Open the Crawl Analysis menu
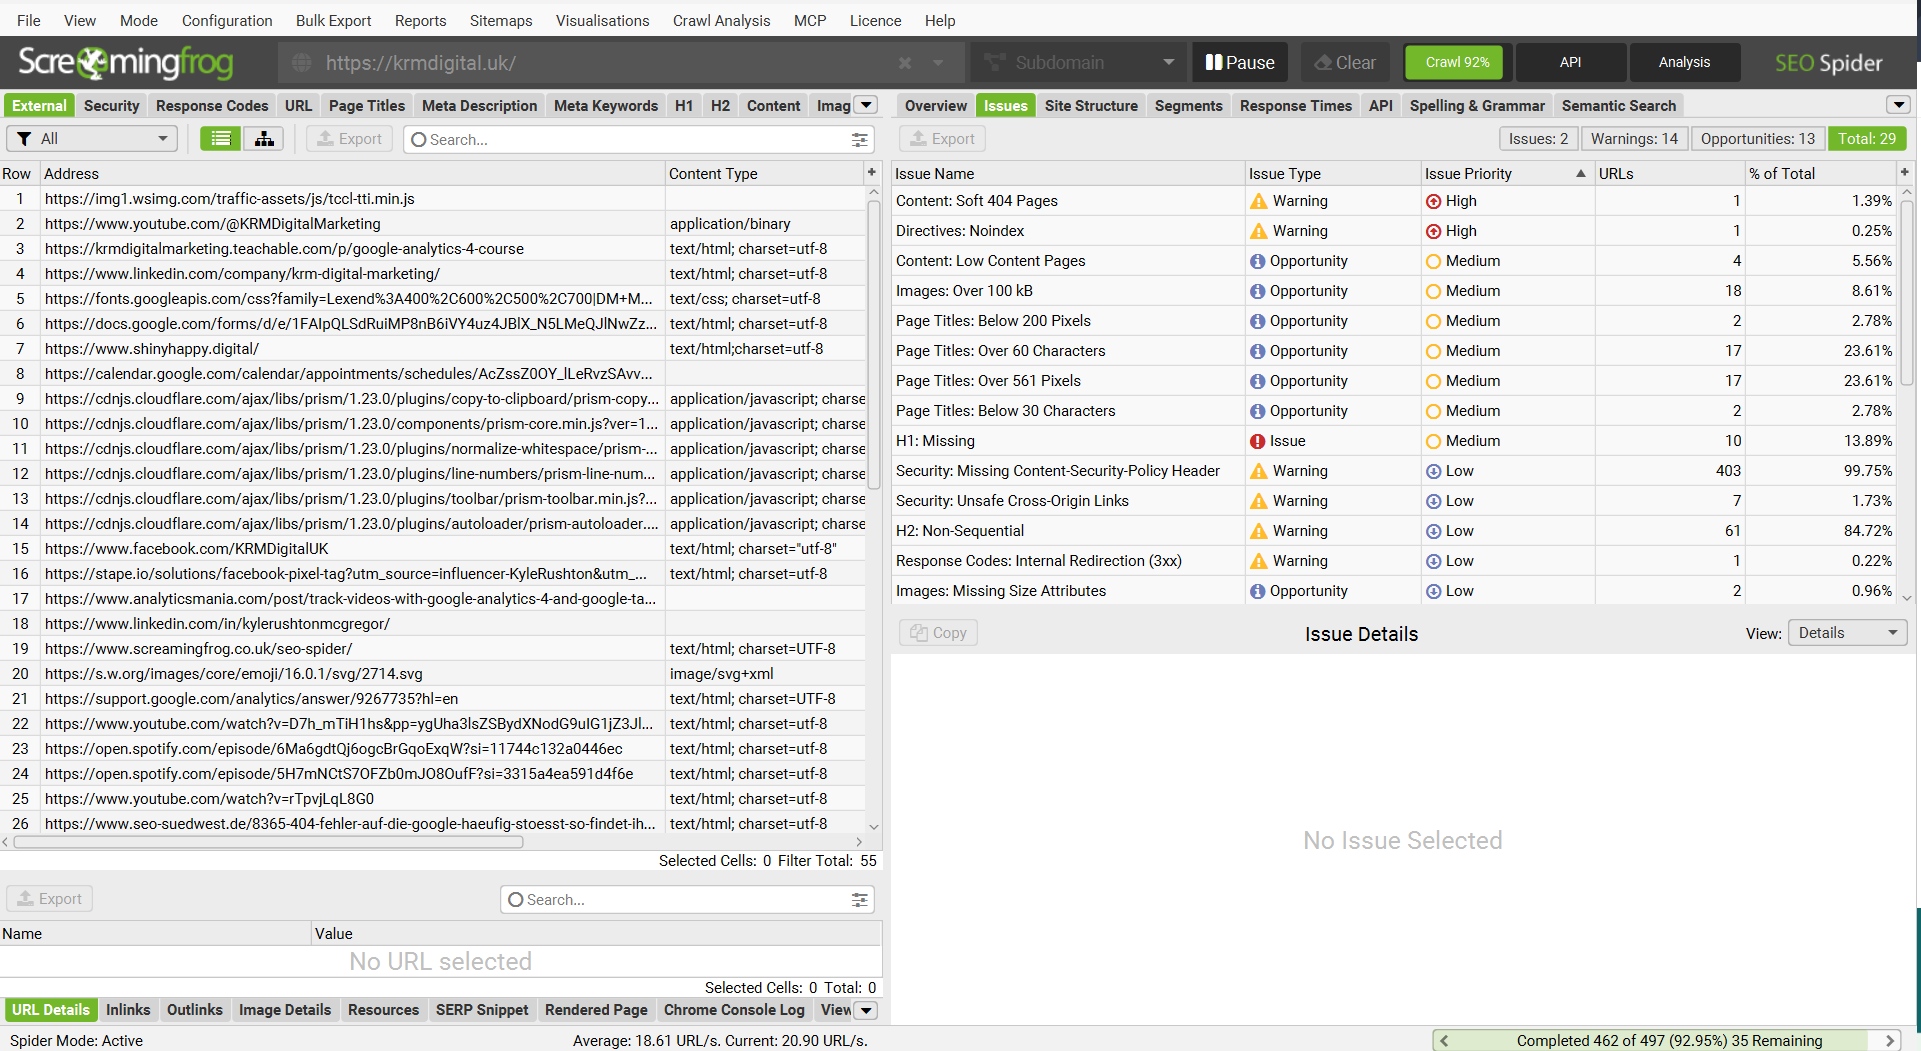The width and height of the screenshot is (1921, 1051). (x=721, y=20)
